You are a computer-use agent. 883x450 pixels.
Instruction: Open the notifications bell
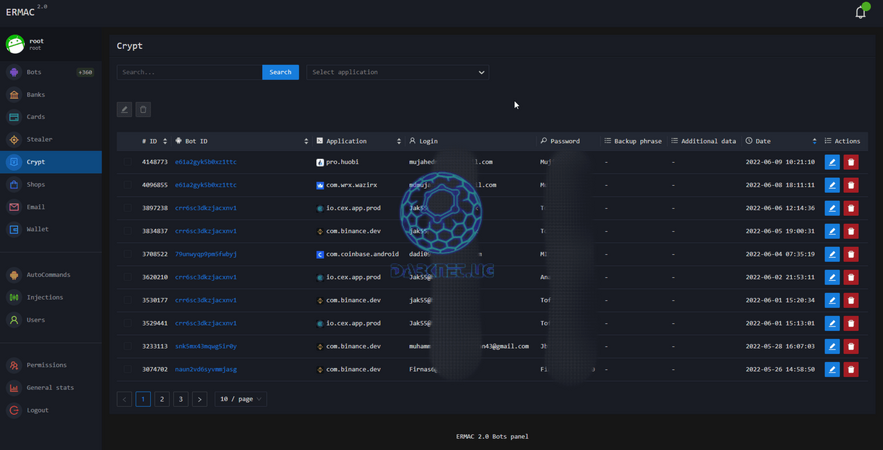[x=860, y=12]
